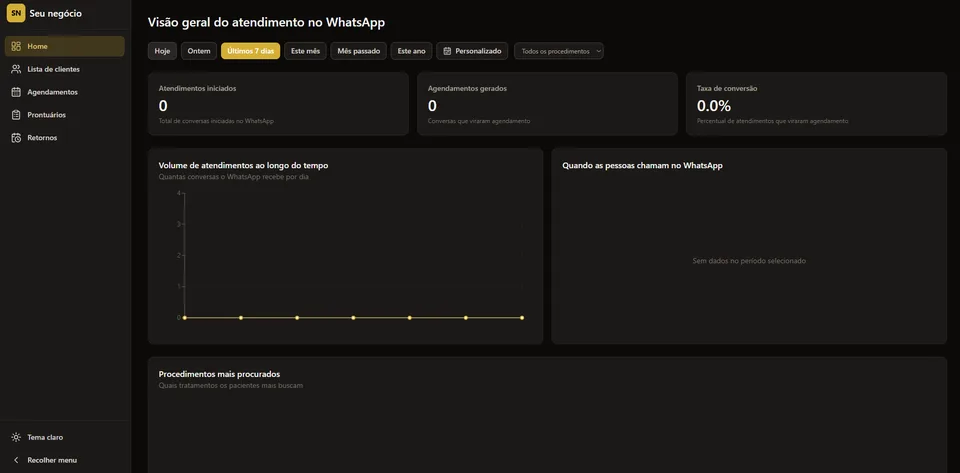This screenshot has width=960, height=473.
Task: Click Quando as pessoas chamam no WhatsApp heading
Action: [642, 165]
